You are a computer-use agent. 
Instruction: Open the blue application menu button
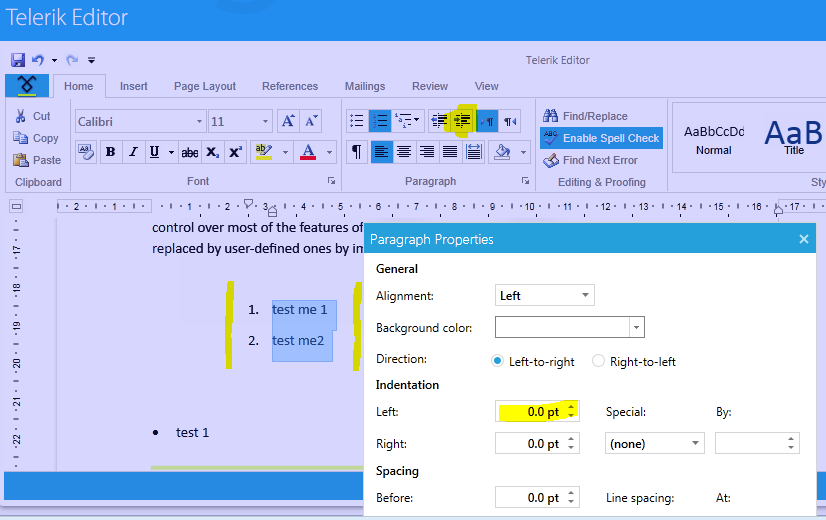tap(27, 85)
